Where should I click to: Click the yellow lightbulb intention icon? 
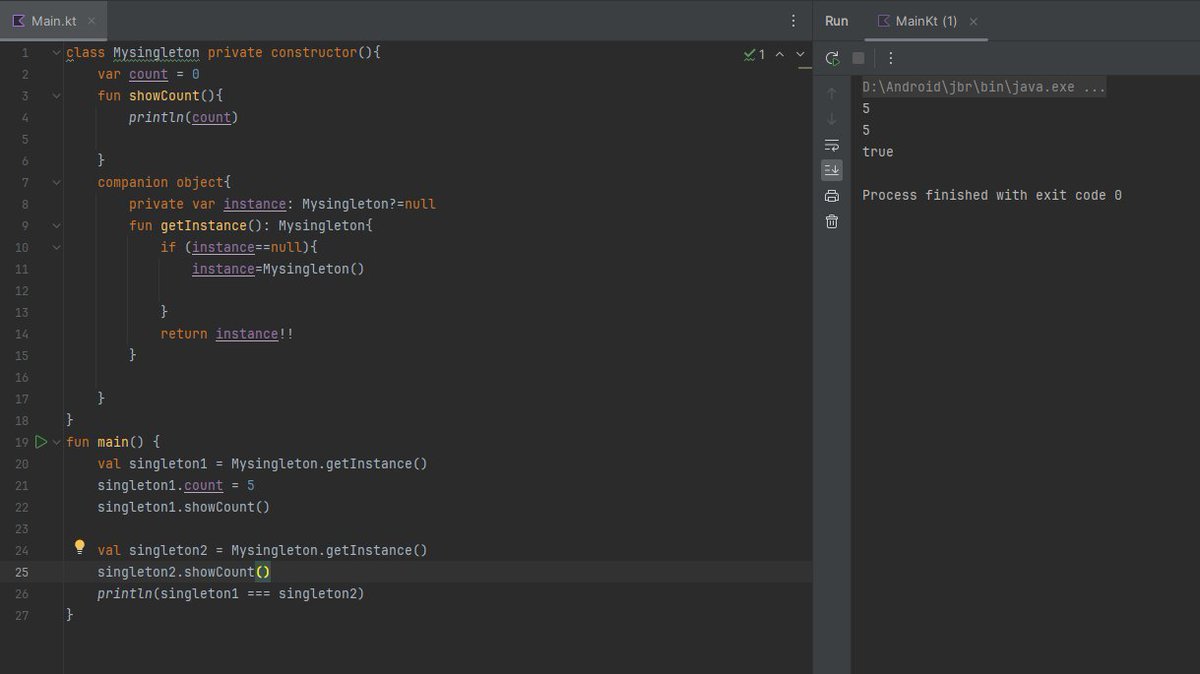click(x=80, y=547)
